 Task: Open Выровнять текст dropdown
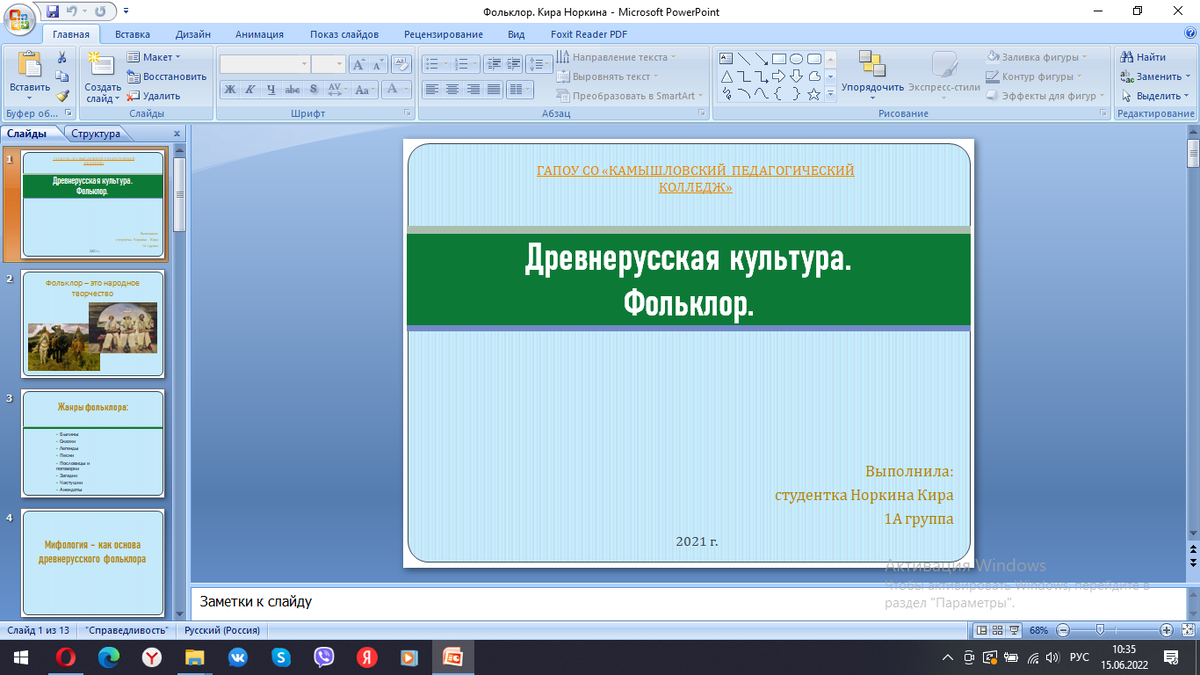(610, 77)
